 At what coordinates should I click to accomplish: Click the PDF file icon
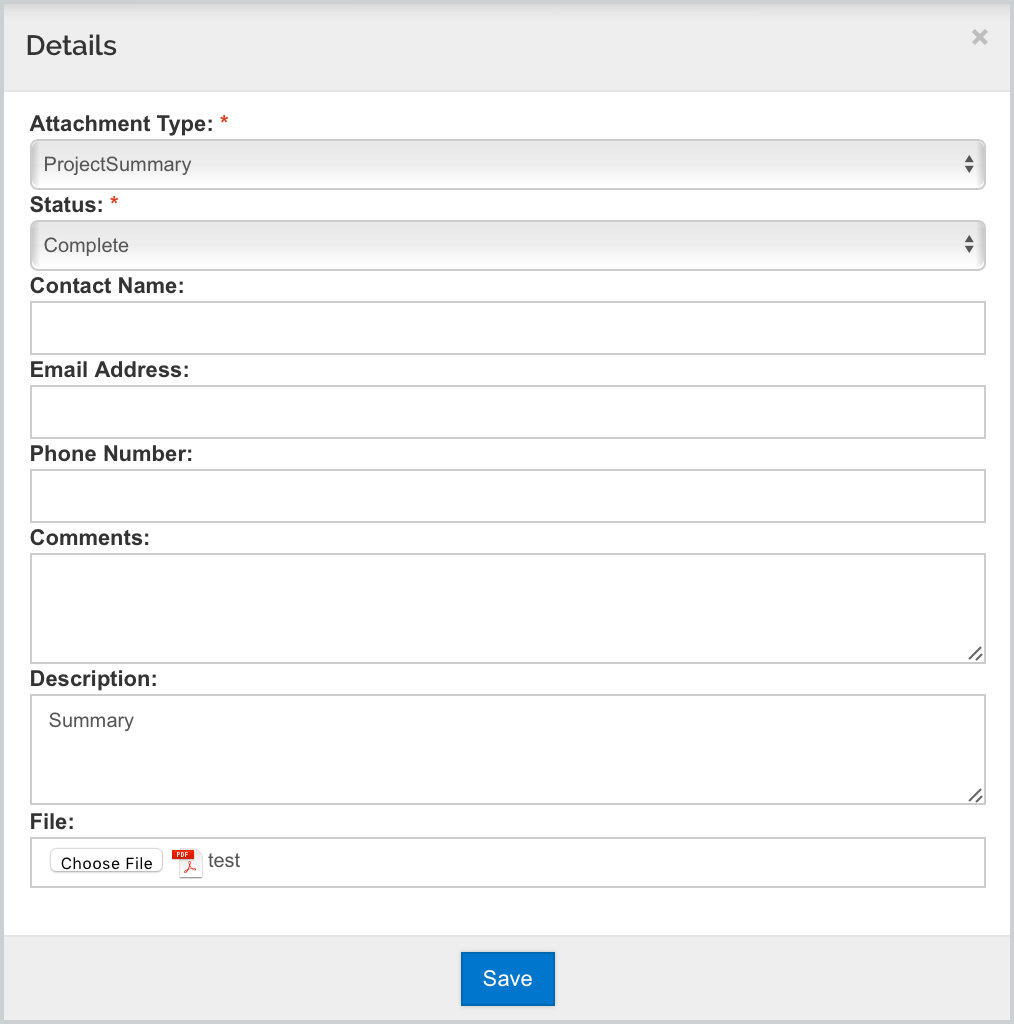tap(187, 863)
